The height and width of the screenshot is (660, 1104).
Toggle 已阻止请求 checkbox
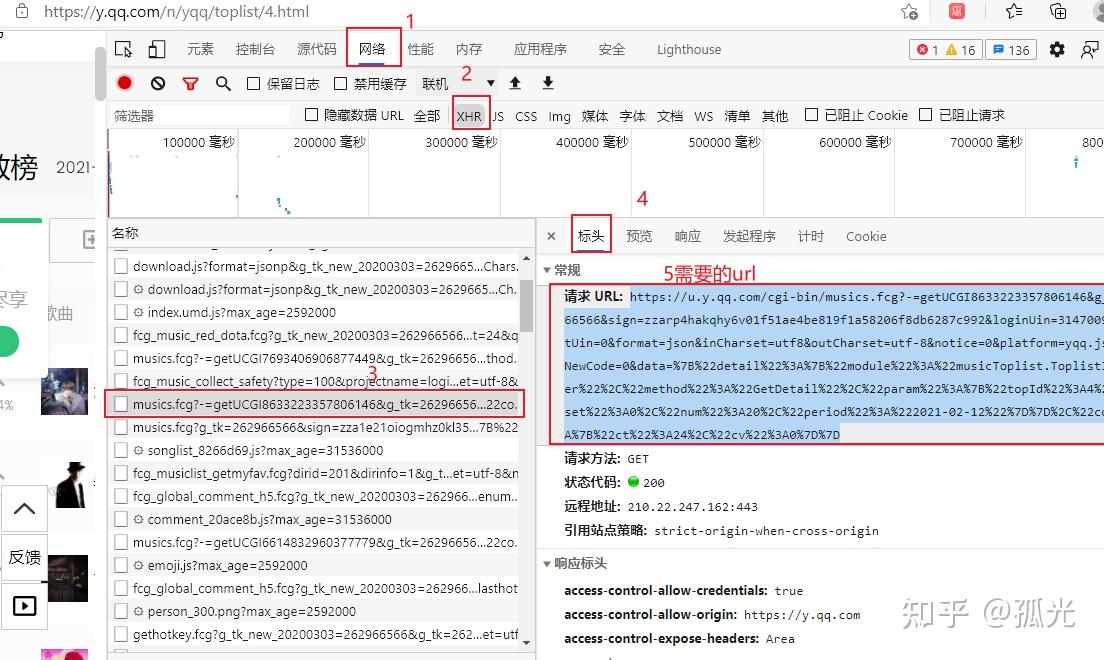[x=926, y=114]
